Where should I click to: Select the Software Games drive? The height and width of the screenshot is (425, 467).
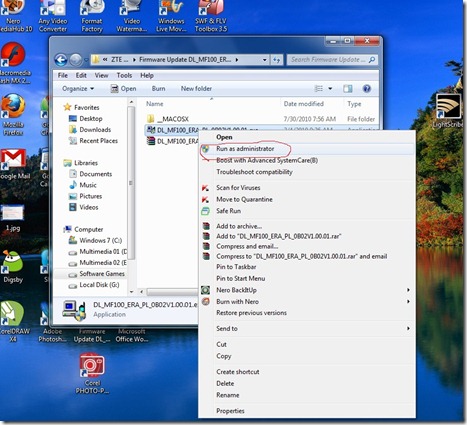tap(96, 274)
